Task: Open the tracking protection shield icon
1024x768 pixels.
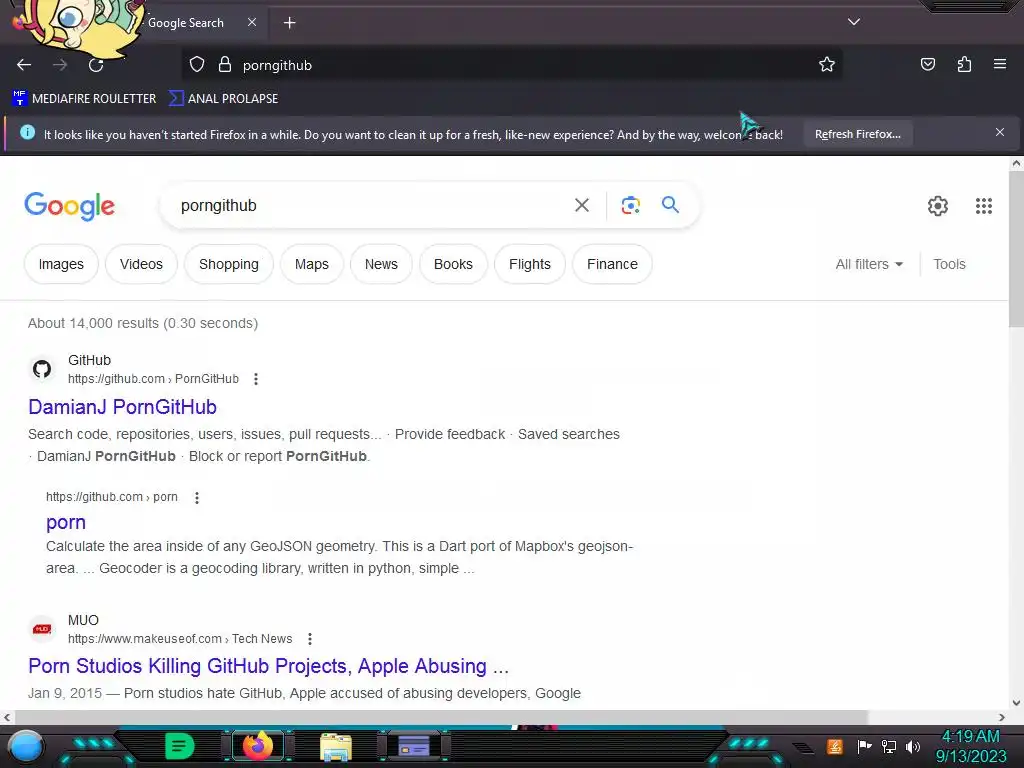Action: click(197, 65)
